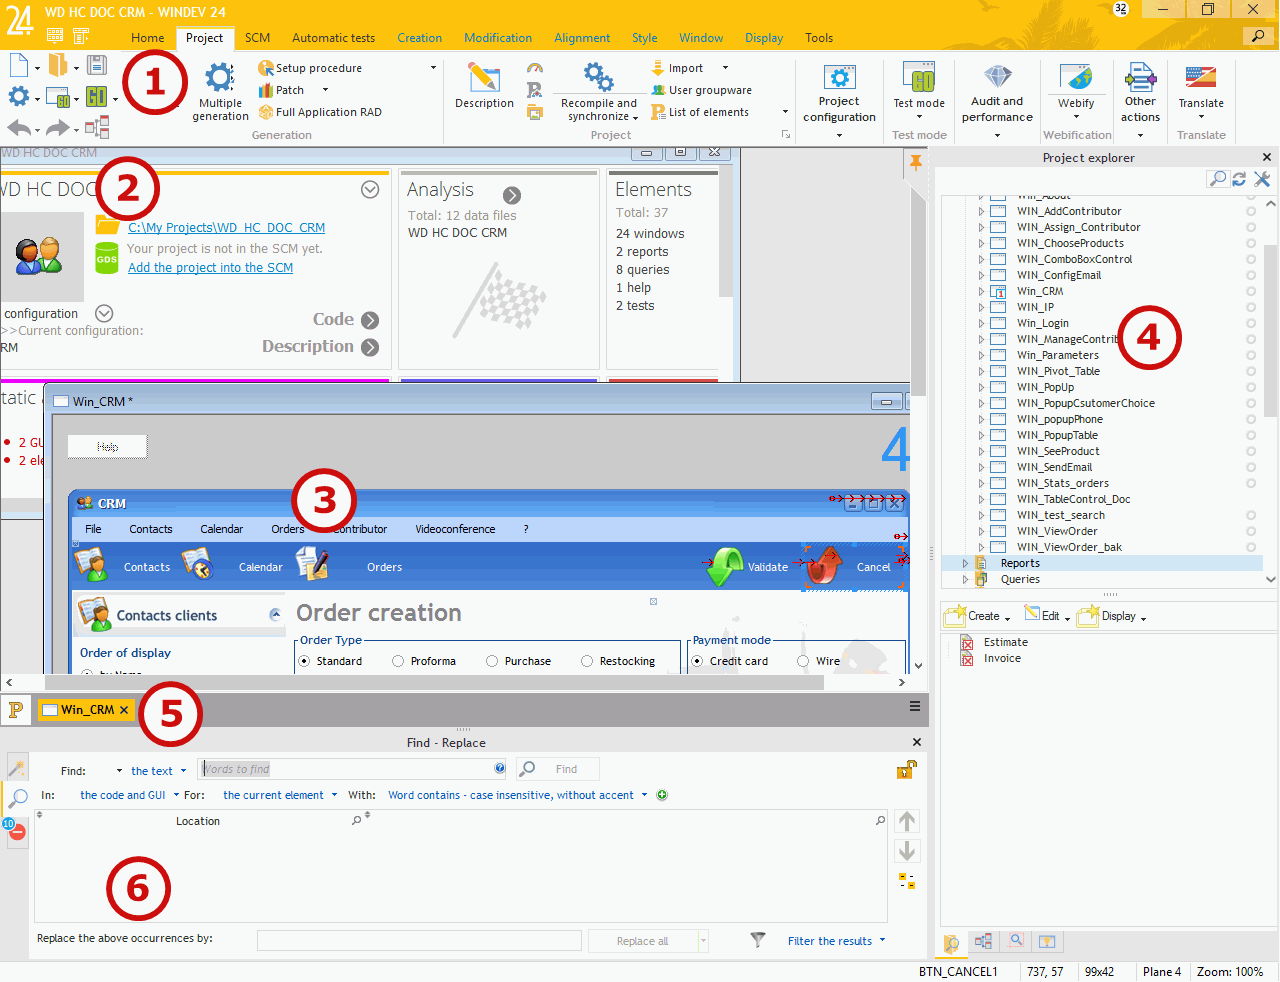The width and height of the screenshot is (1280, 982).
Task: Click Add the project into the SCM
Action: coord(210,267)
